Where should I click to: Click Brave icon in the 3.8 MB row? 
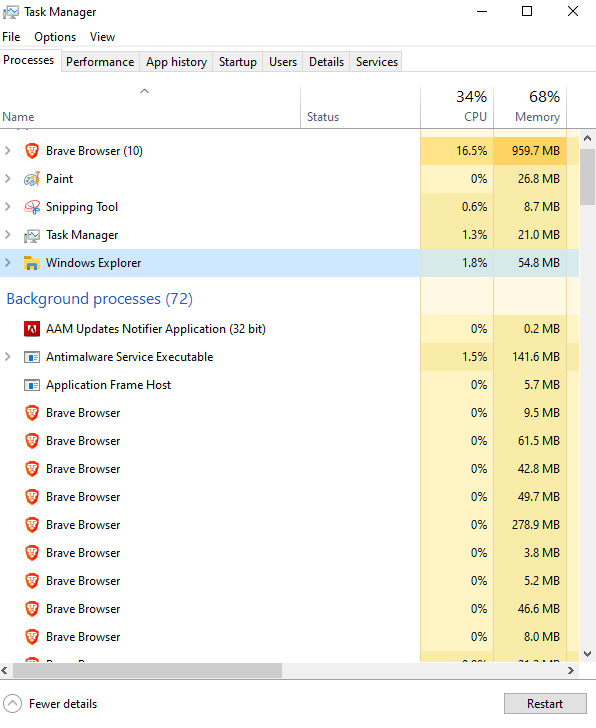click(x=32, y=553)
